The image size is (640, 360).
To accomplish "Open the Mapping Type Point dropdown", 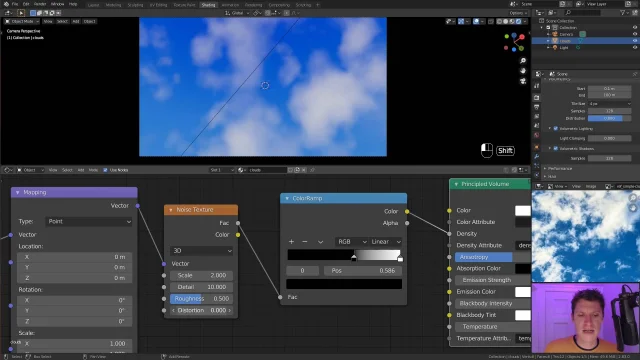I will (x=89, y=221).
